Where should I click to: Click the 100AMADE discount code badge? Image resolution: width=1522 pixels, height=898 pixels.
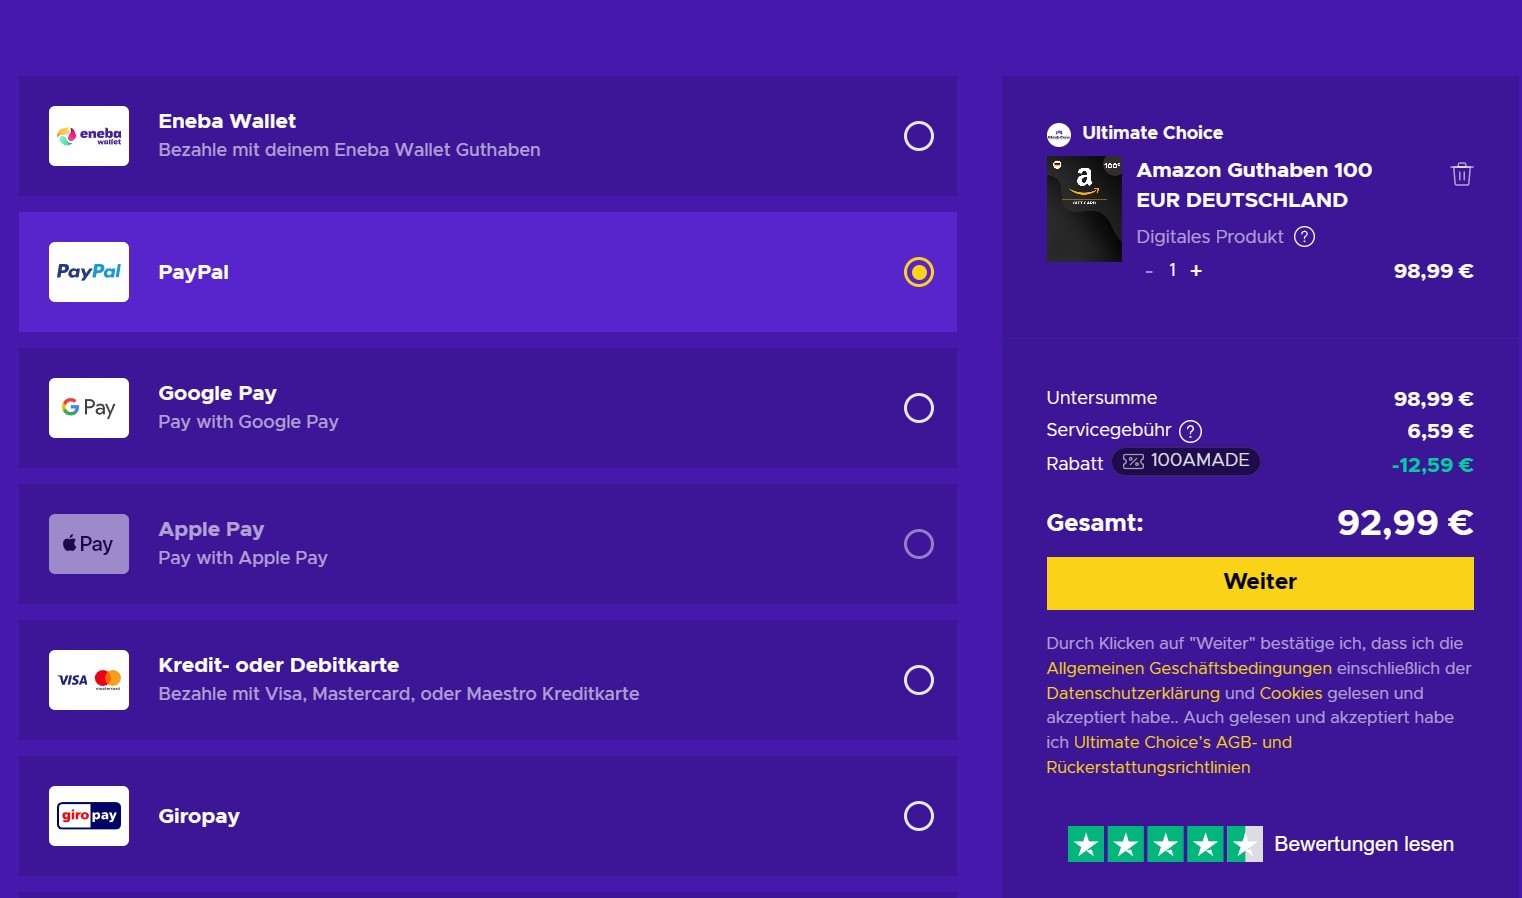(1186, 461)
